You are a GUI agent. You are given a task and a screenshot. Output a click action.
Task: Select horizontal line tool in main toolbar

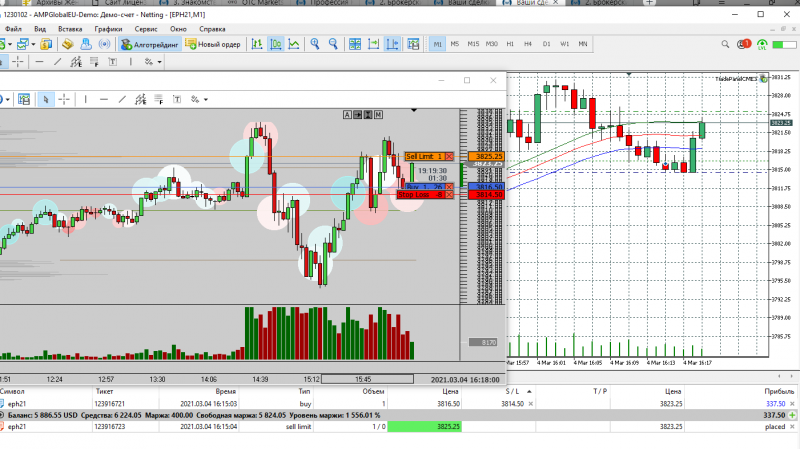[x=39, y=62]
